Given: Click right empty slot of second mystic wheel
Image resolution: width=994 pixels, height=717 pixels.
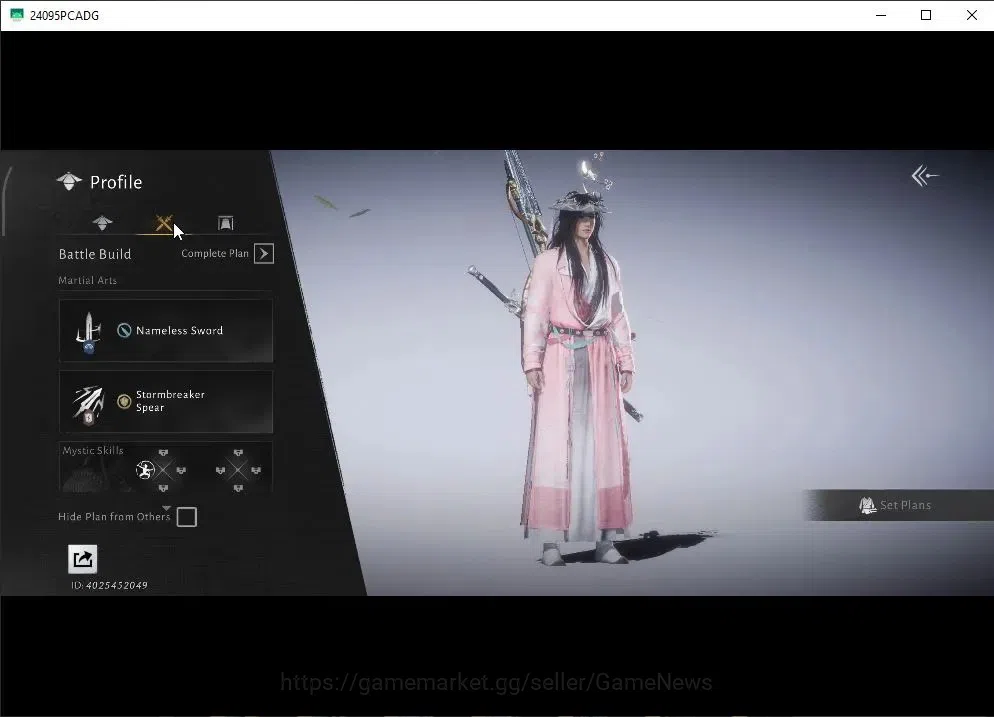Looking at the screenshot, I should (x=256, y=470).
